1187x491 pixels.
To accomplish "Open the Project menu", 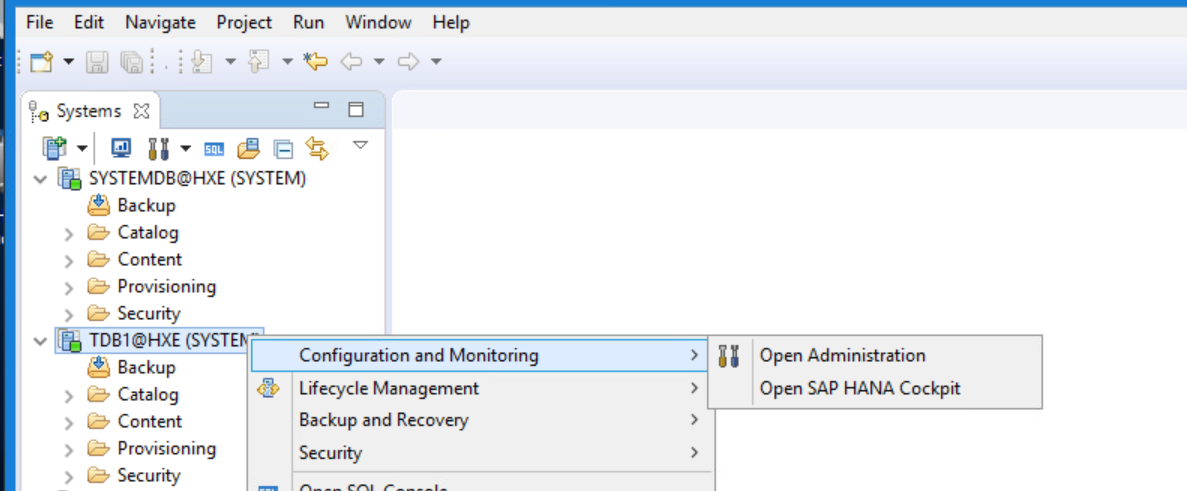I will tap(244, 23).
